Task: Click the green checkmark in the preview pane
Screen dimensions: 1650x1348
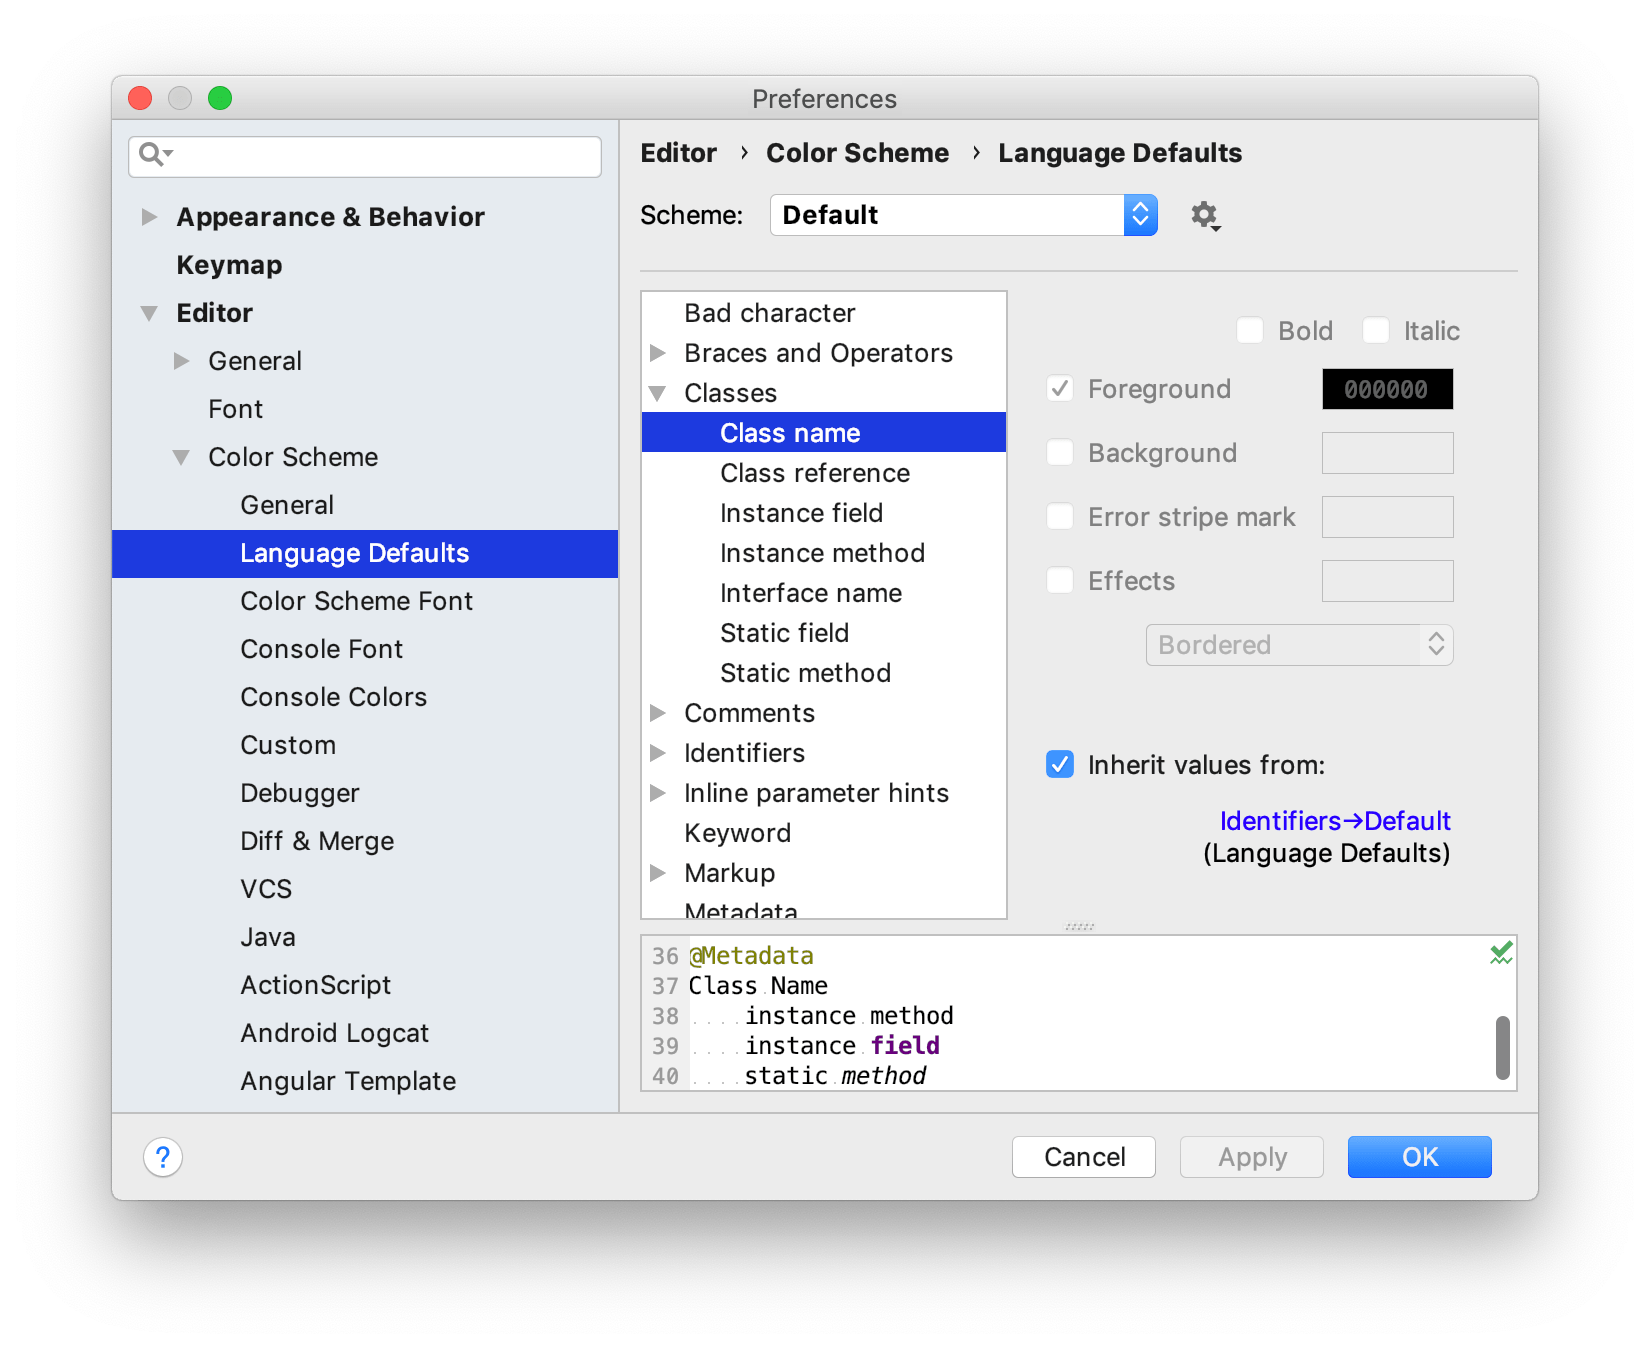Action: (1499, 953)
